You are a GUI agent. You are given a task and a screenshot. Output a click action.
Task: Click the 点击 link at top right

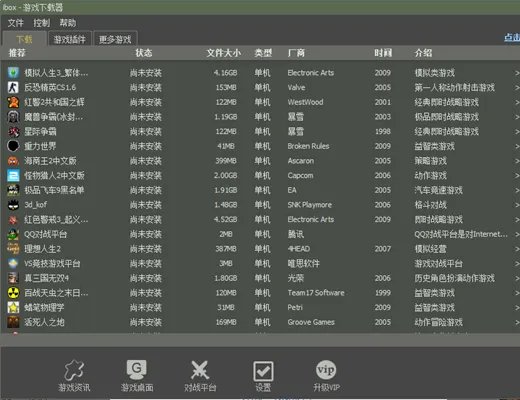(x=512, y=37)
